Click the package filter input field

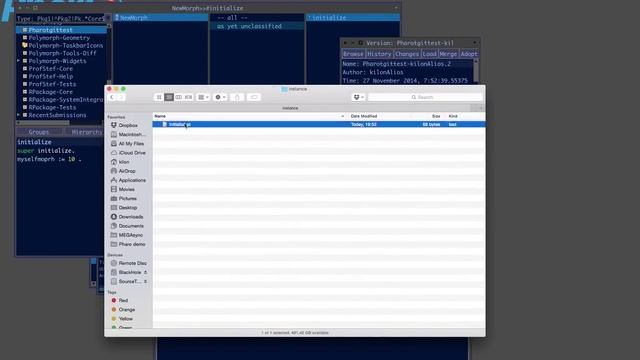(60, 19)
